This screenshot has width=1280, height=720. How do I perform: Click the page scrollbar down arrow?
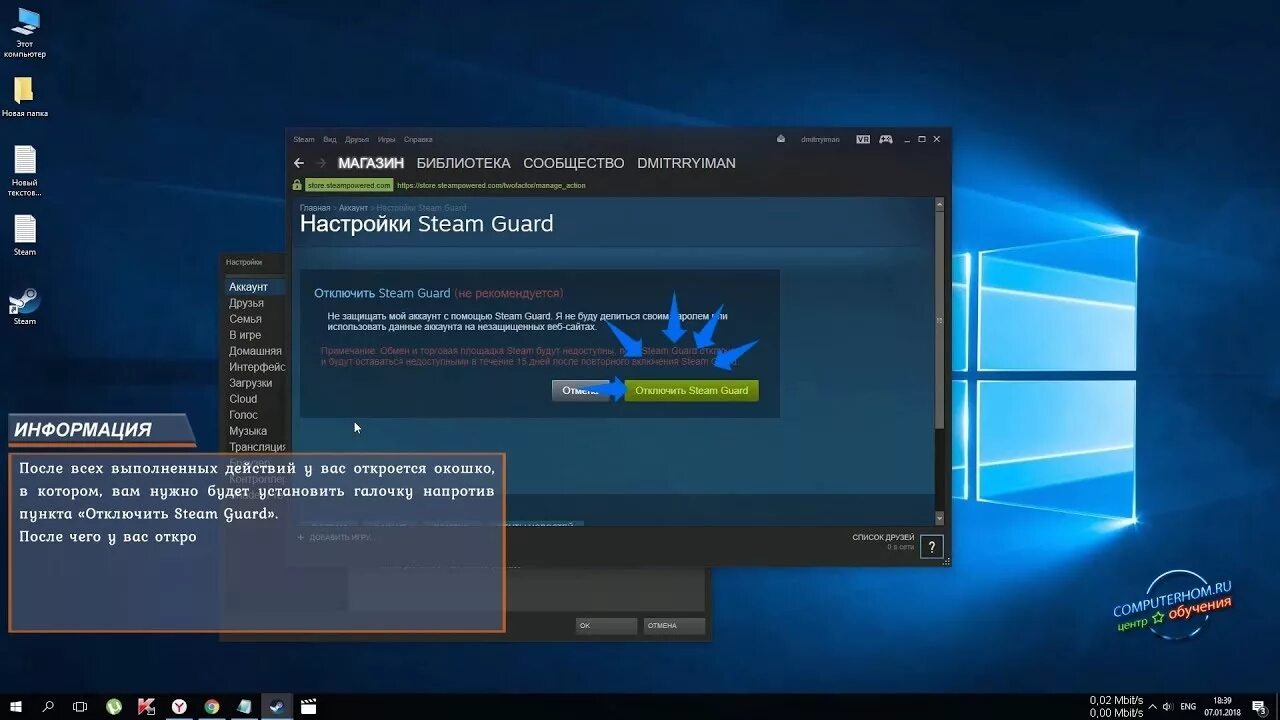(x=940, y=518)
